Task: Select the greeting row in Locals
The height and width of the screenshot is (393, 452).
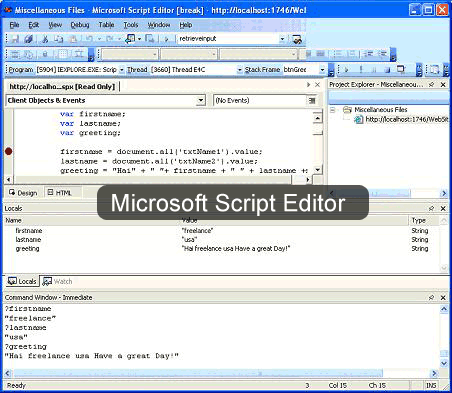Action: [222, 249]
